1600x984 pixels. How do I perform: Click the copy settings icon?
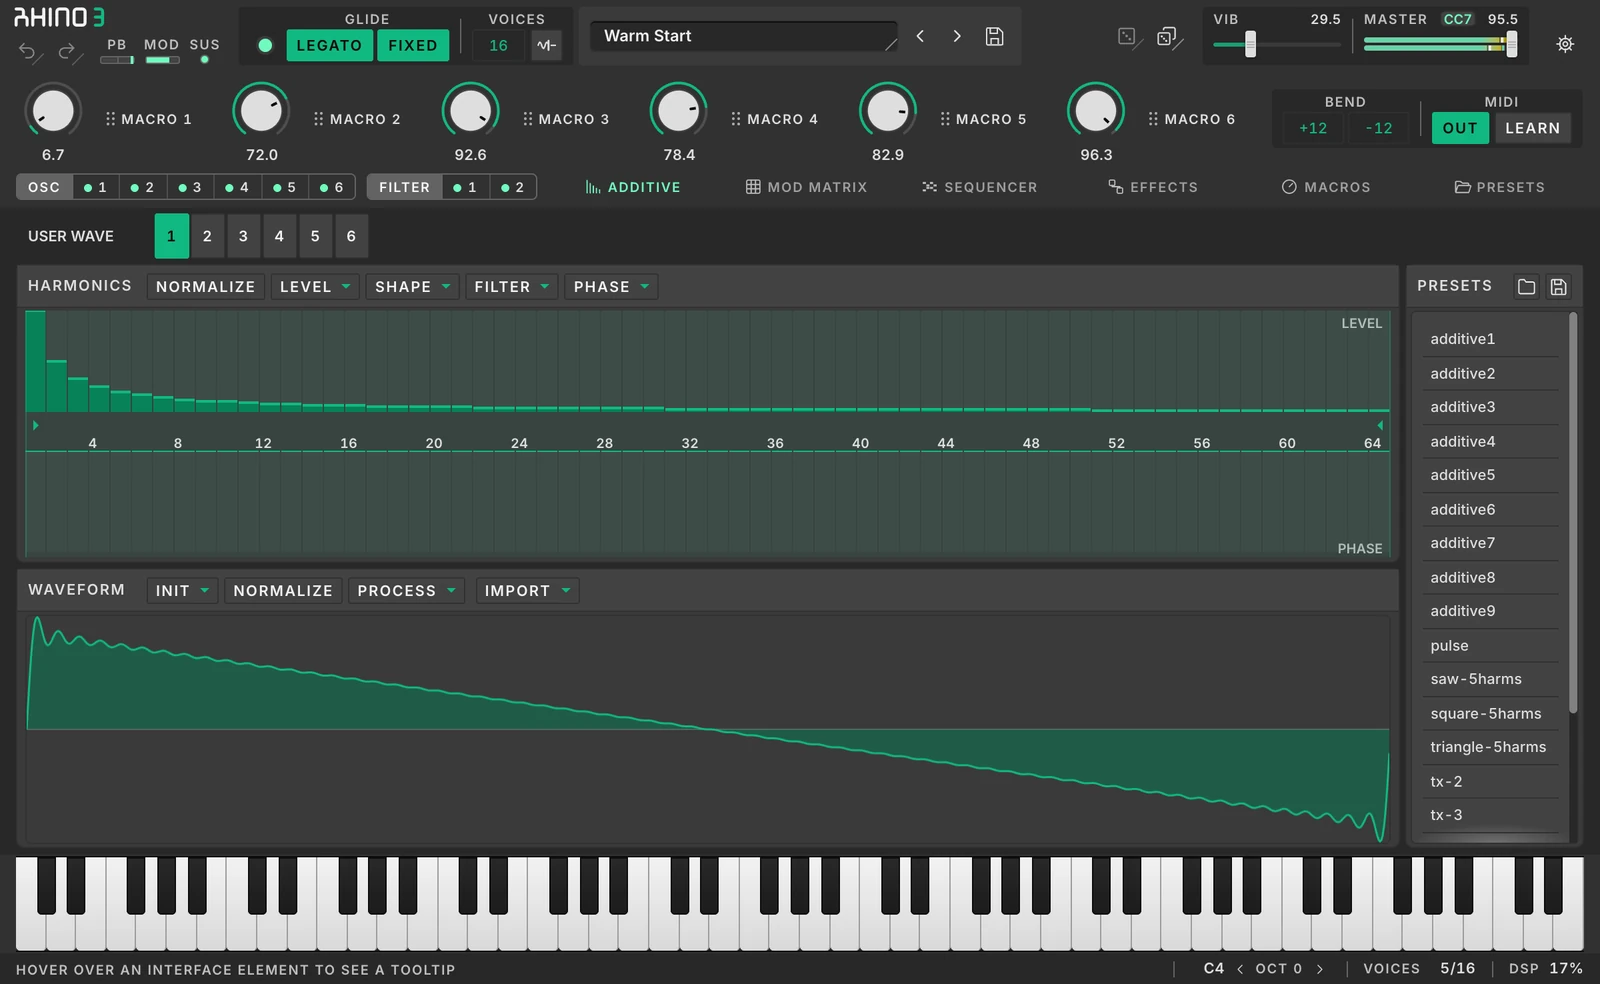[1168, 38]
